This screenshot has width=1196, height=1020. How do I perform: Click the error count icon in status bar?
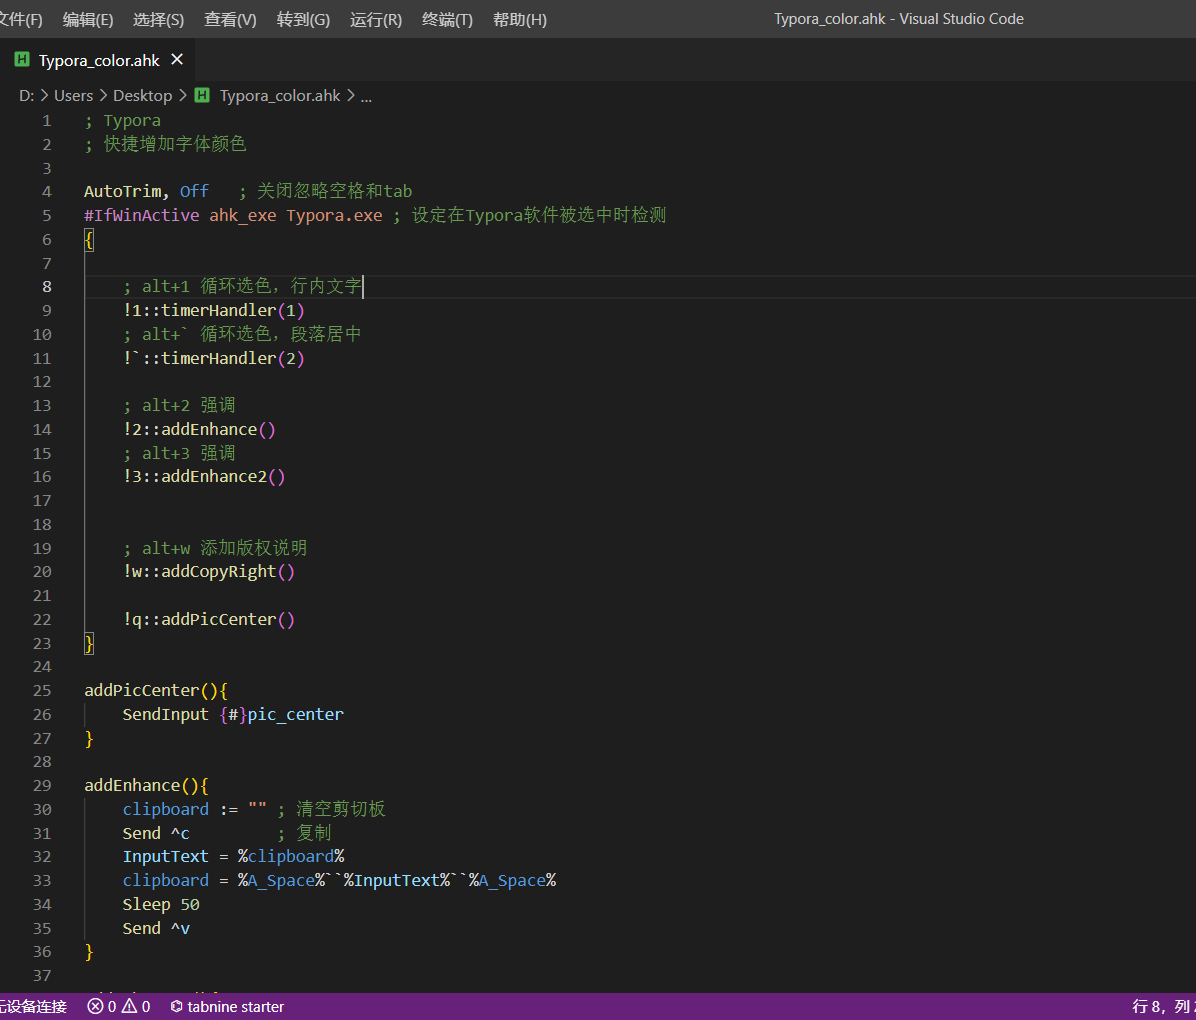click(95, 1006)
